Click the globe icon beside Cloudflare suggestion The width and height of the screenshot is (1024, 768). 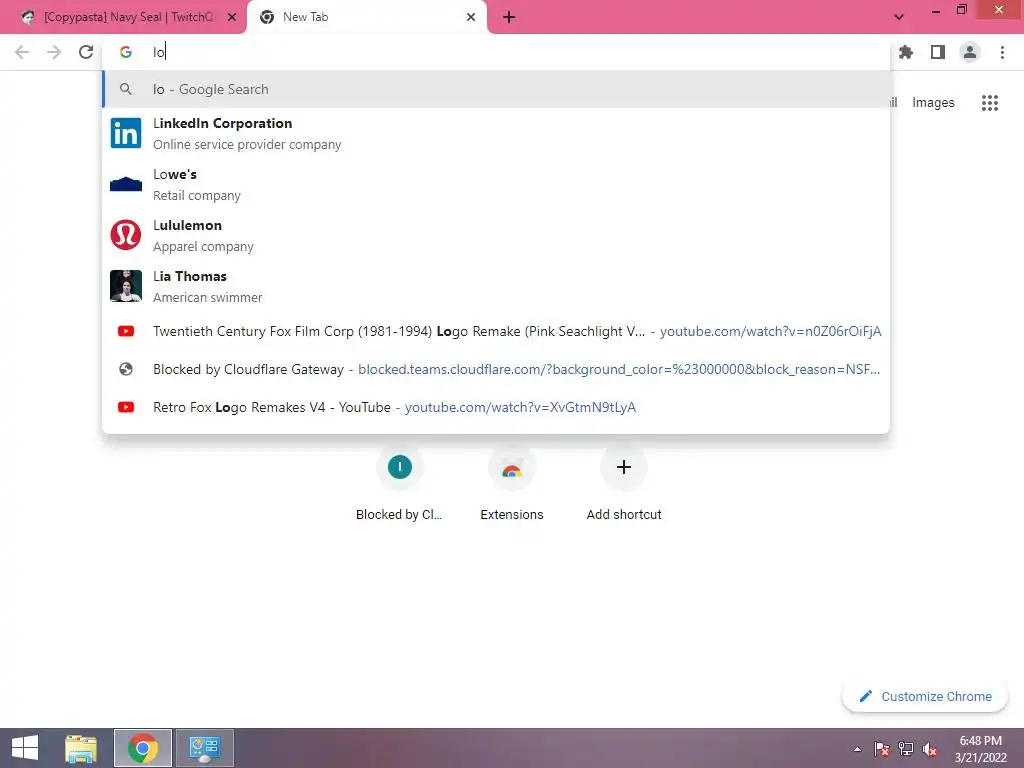coord(126,369)
